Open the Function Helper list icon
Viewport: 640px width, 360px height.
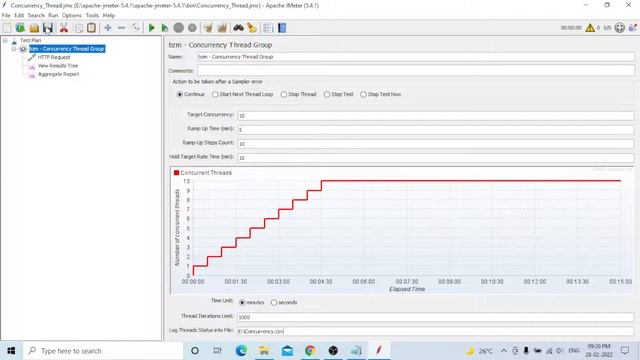tap(268, 28)
